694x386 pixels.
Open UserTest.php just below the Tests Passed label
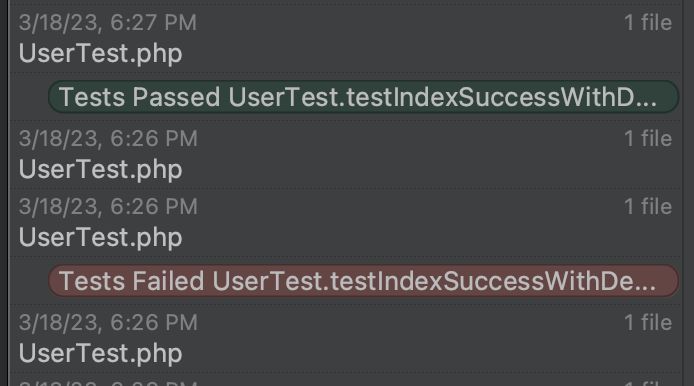[x=100, y=170]
